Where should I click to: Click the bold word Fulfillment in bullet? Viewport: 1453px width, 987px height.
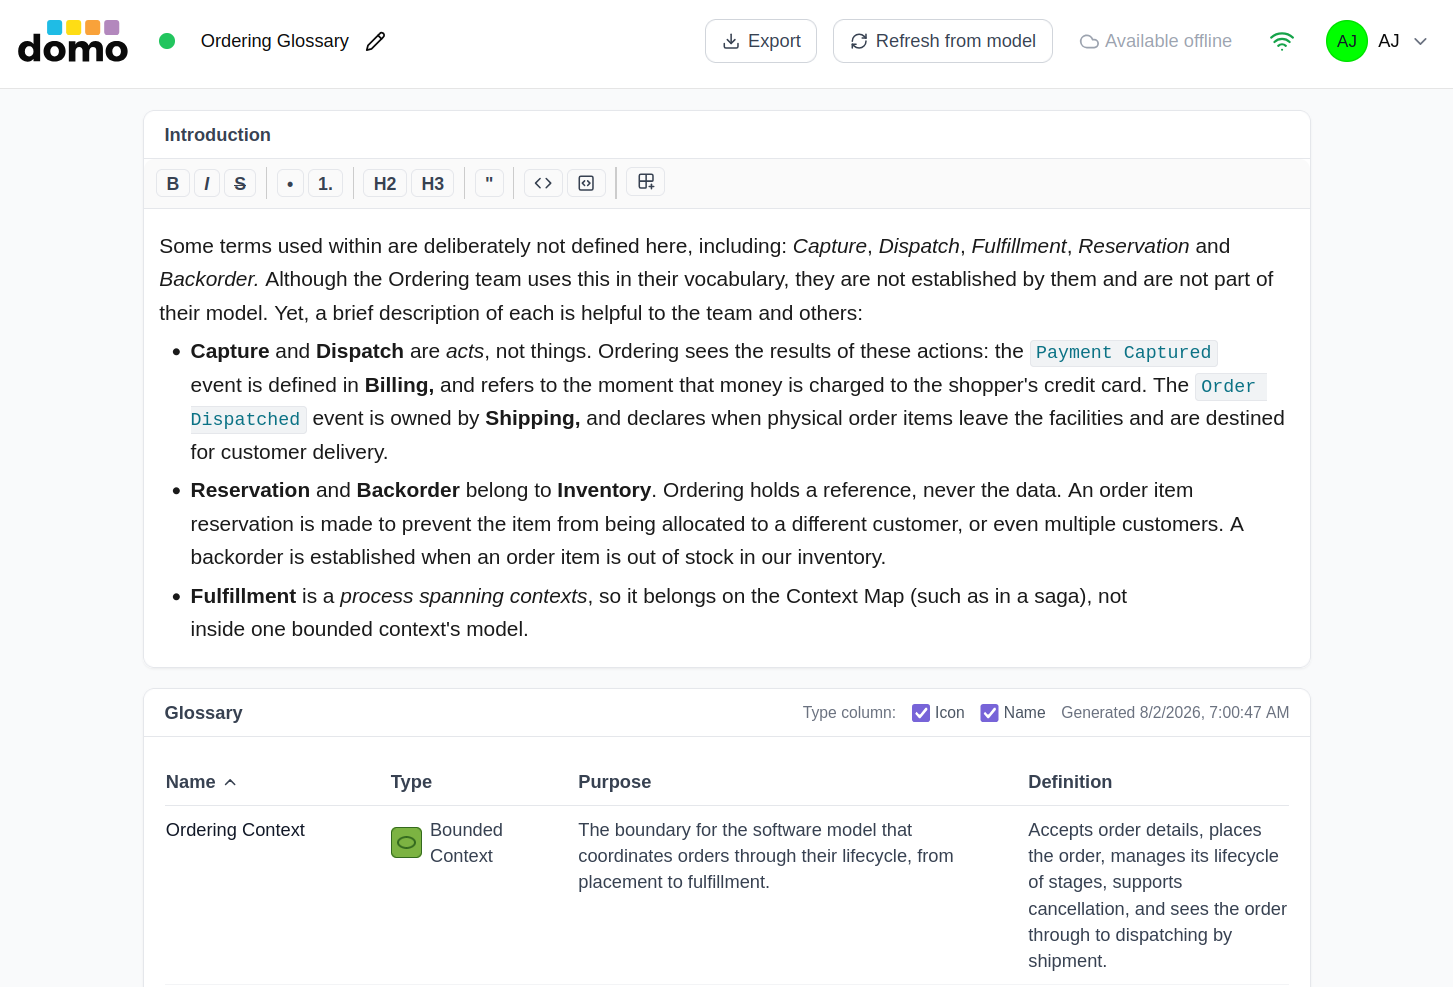click(243, 596)
